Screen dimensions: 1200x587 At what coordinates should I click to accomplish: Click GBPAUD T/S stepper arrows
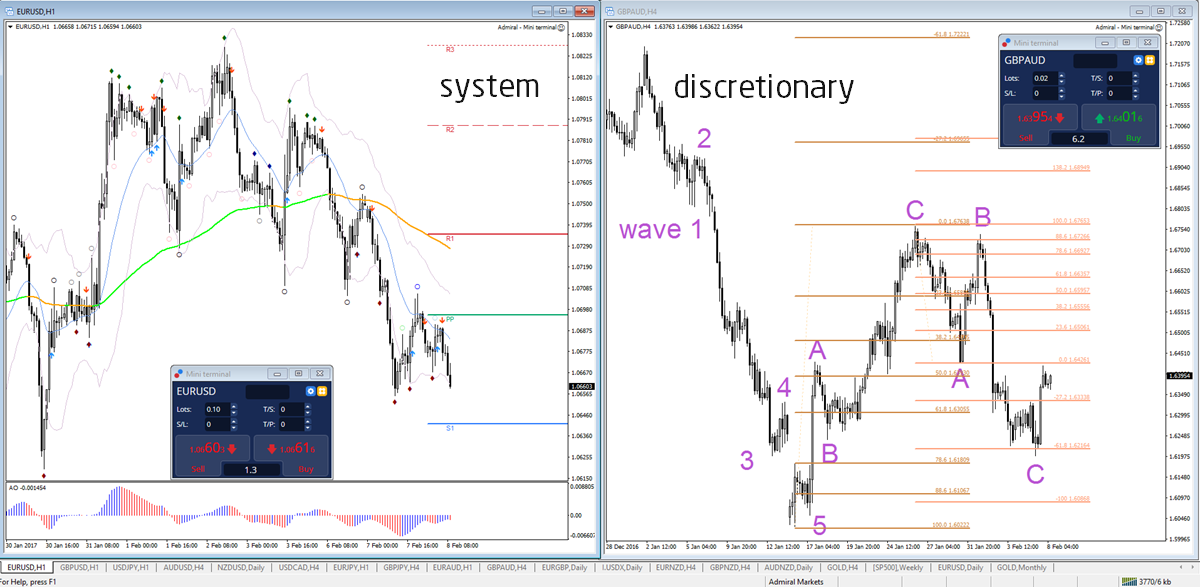(x=1136, y=78)
